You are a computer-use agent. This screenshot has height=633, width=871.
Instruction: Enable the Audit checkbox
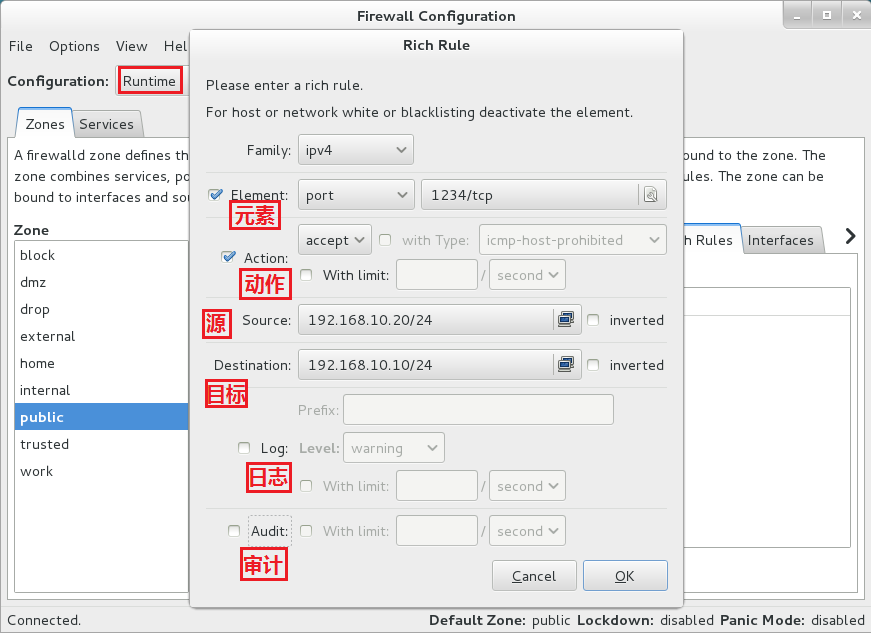coord(234,531)
